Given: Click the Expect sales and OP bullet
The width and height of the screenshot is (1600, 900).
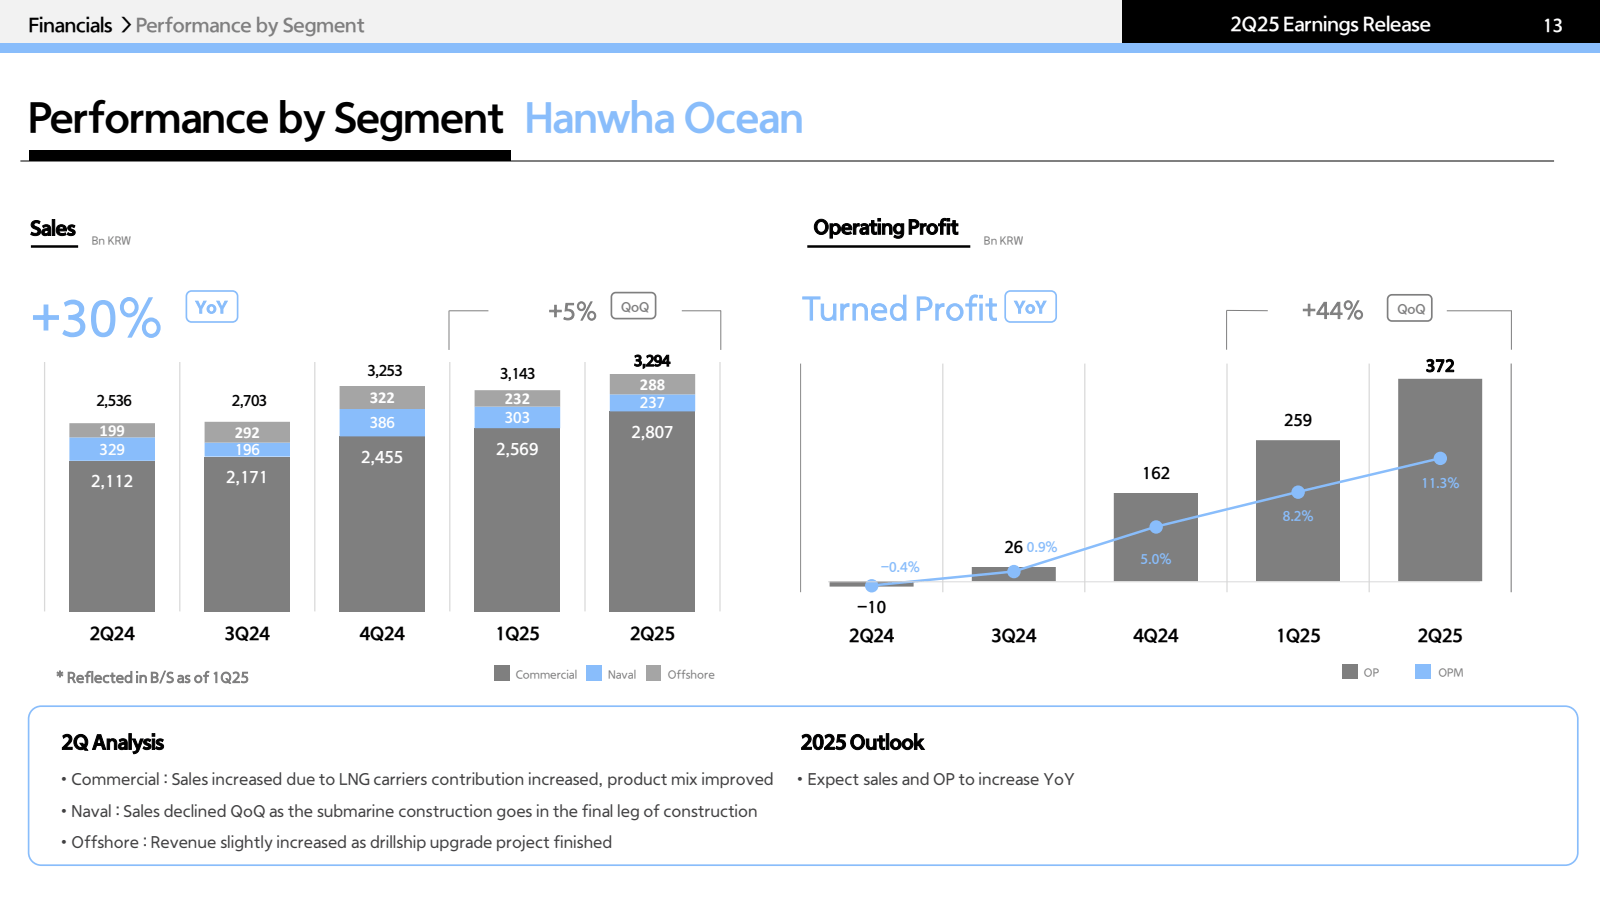Looking at the screenshot, I should [936, 779].
